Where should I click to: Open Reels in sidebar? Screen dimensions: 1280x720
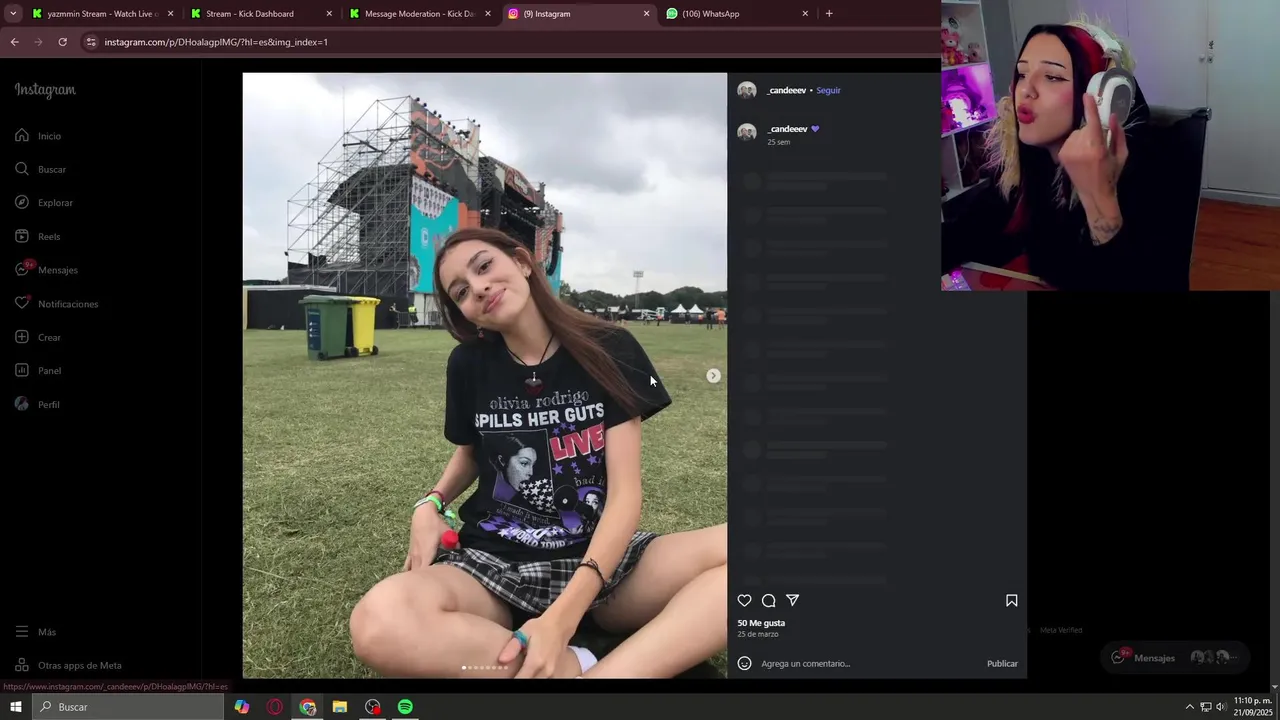point(38,237)
